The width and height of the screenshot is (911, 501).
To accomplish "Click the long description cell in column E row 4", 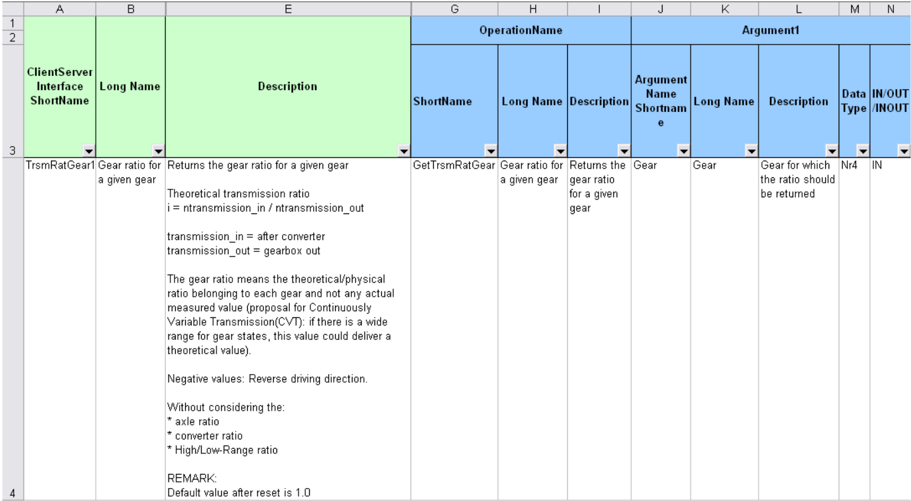I will 288,329.
